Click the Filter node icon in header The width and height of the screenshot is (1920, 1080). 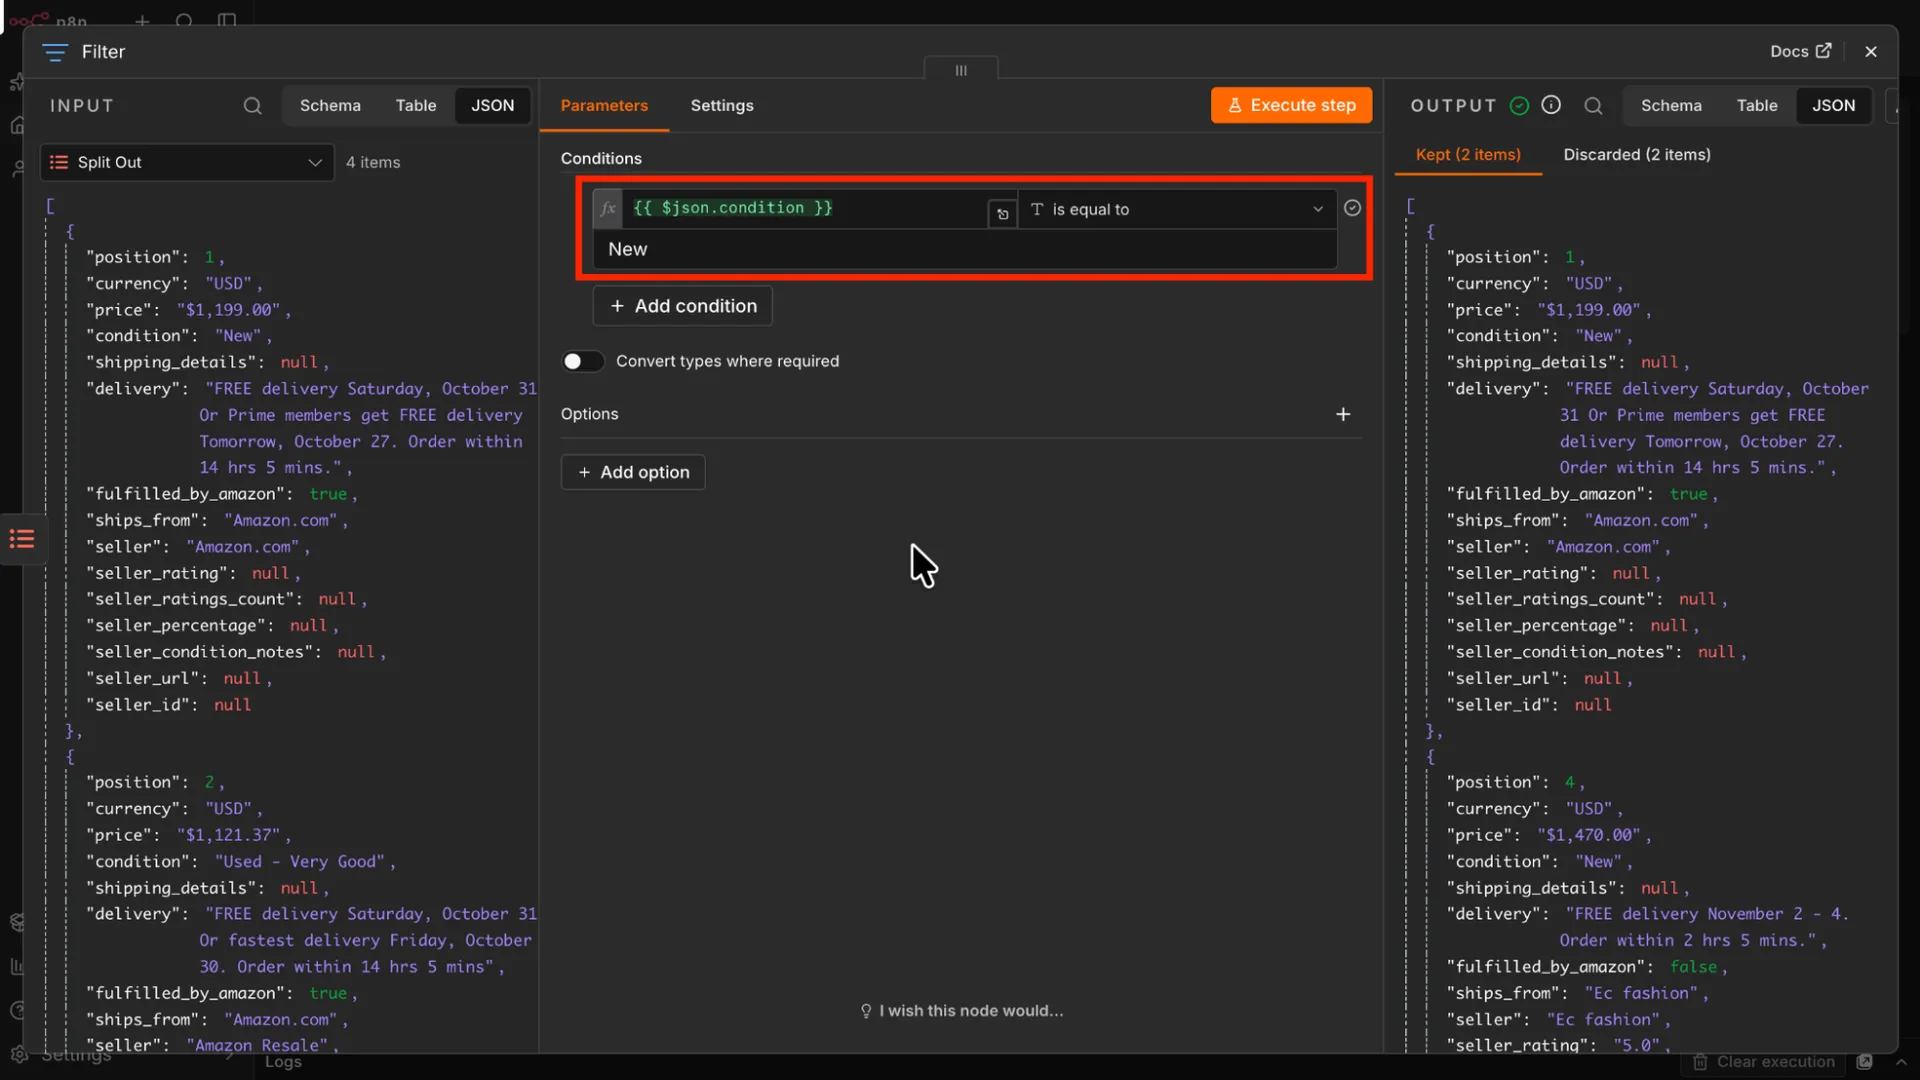tap(55, 52)
